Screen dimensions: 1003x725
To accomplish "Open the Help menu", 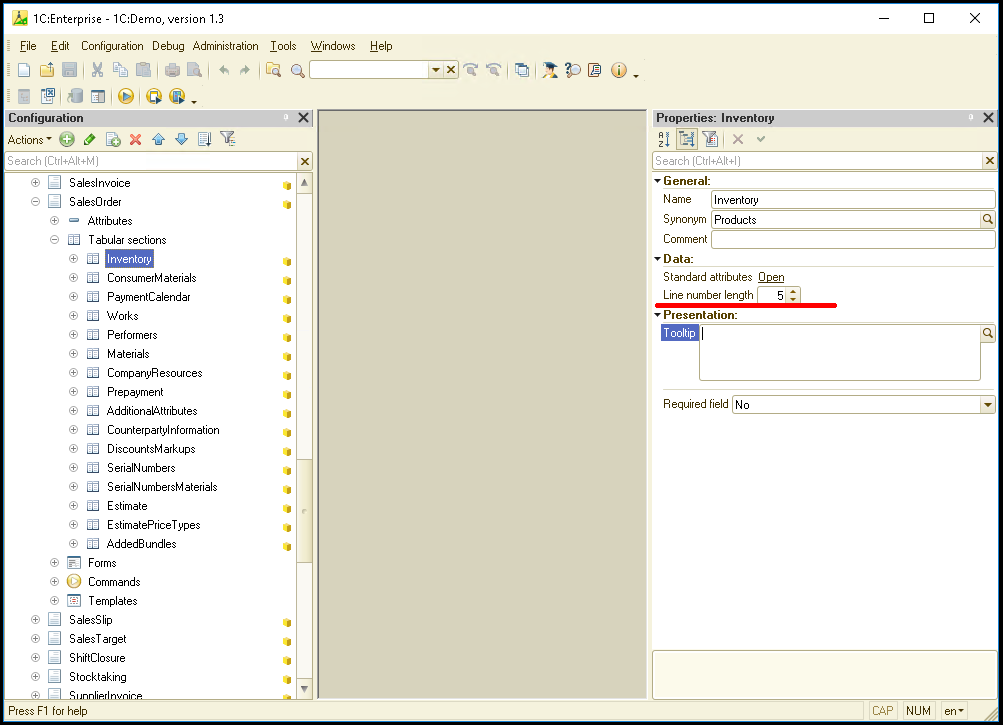I will (381, 46).
